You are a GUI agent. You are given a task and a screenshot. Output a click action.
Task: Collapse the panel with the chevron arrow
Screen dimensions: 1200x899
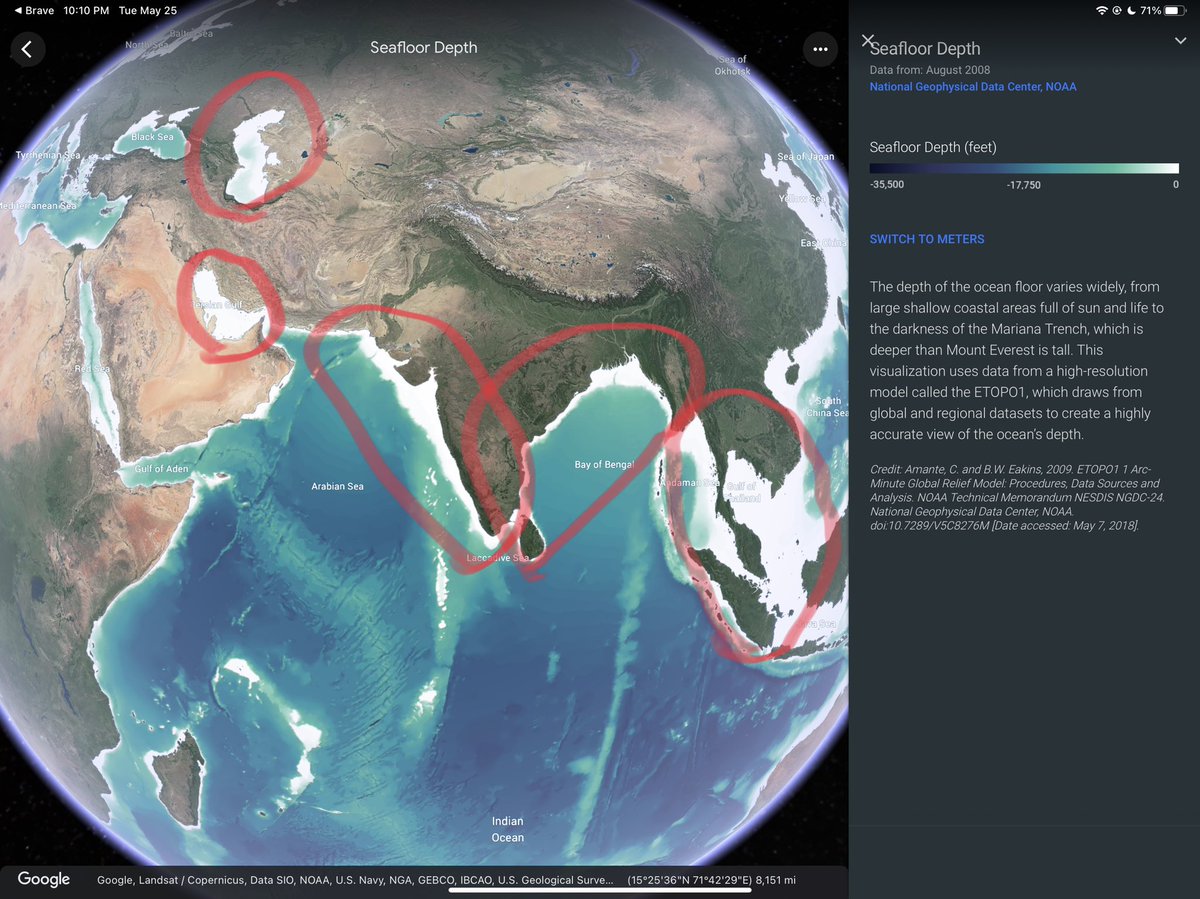click(x=1180, y=40)
